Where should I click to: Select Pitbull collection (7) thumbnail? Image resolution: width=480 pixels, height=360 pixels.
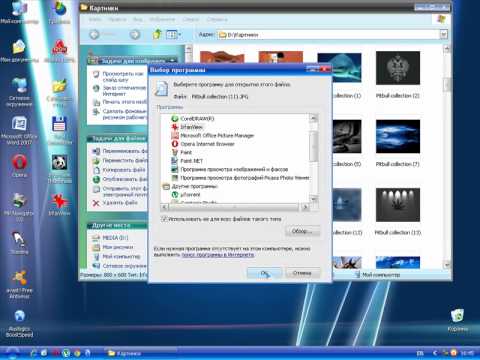tap(398, 136)
